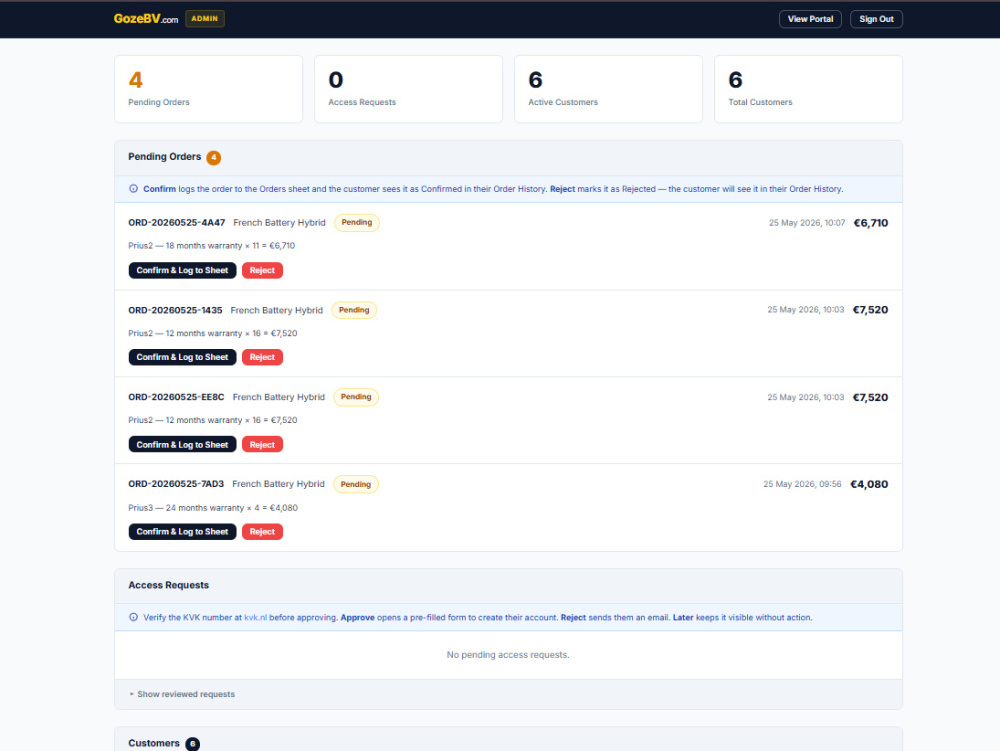The width and height of the screenshot is (1000, 751).
Task: Confirm & log order ORD-20260525-7AD3
Action: pyautogui.click(x=182, y=532)
